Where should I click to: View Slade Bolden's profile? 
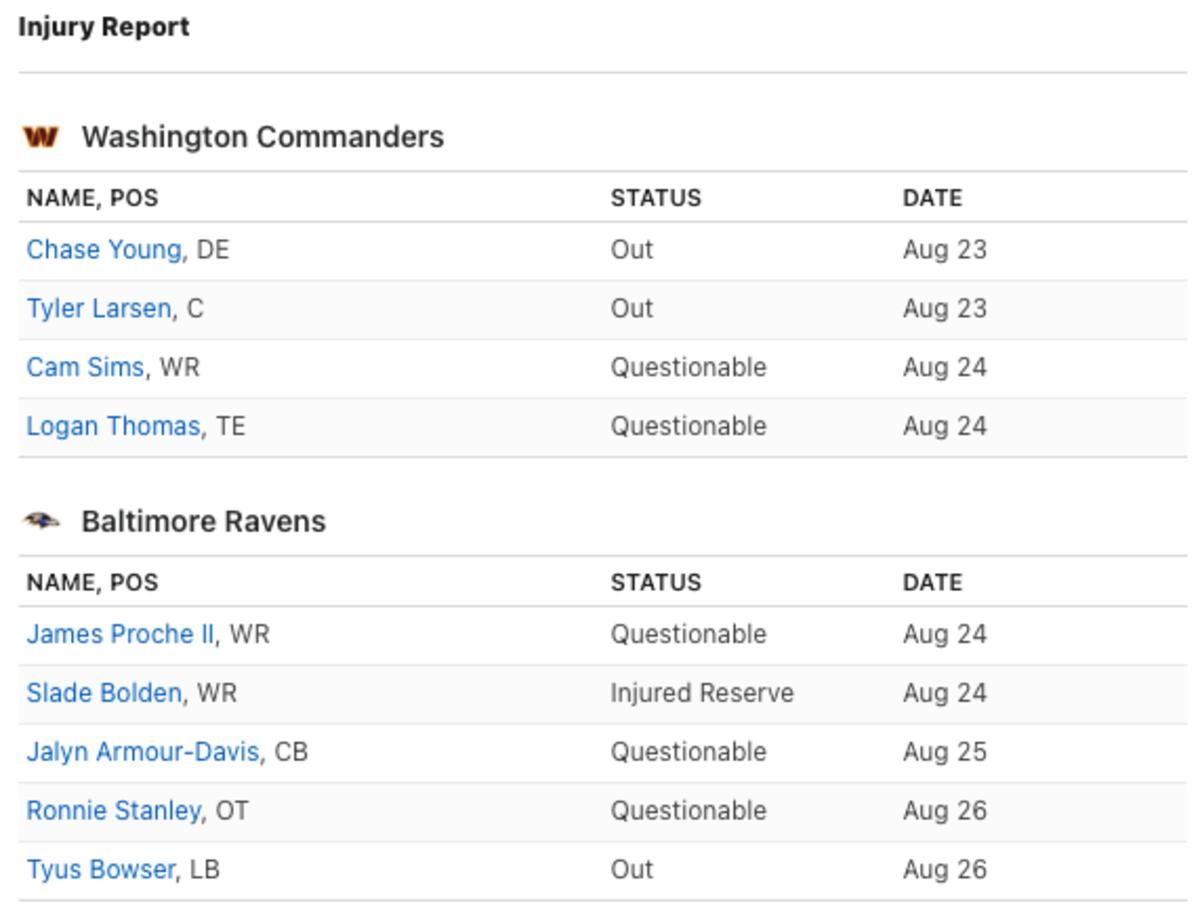coord(104,693)
